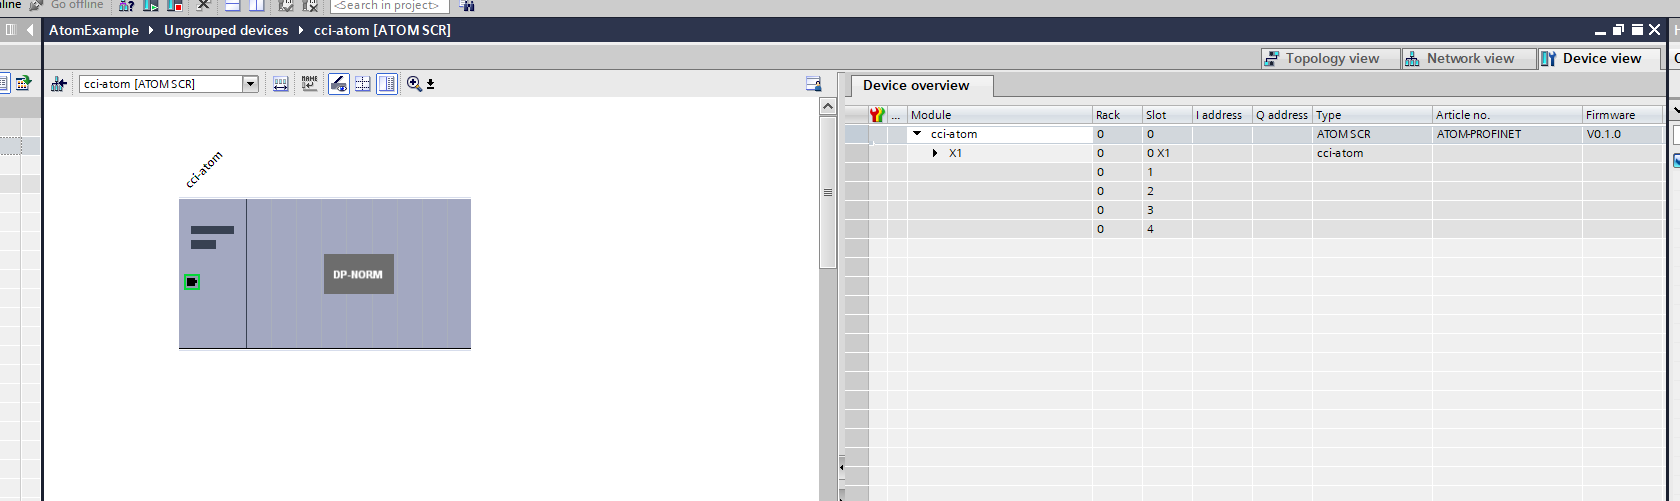Image resolution: width=1680 pixels, height=501 pixels.
Task: Switch to Network view tab
Action: tap(1467, 58)
